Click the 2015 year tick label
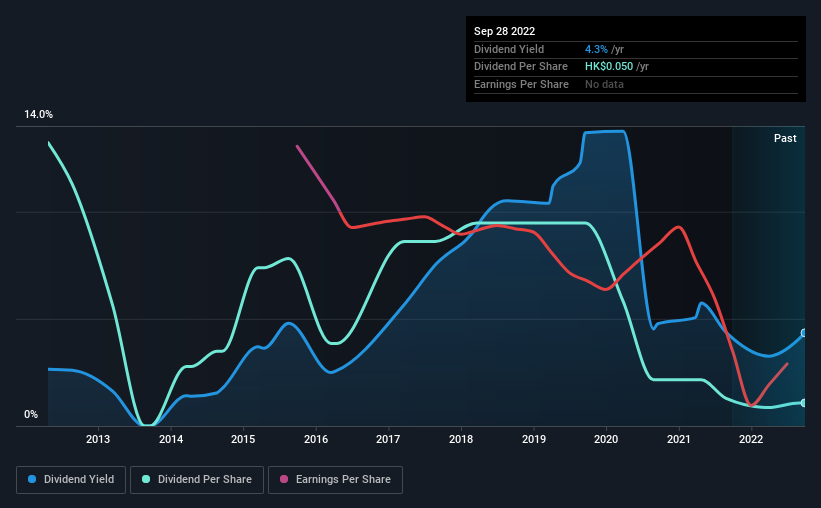Image resolution: width=821 pixels, height=508 pixels. [x=243, y=439]
